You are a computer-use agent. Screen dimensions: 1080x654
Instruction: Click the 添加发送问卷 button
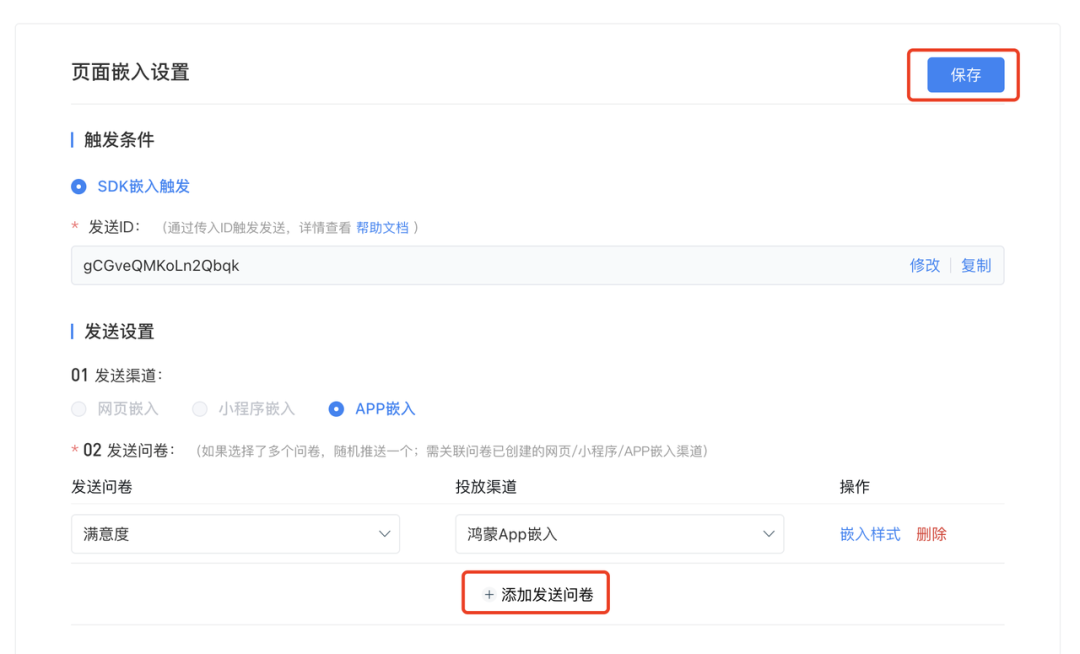546,595
